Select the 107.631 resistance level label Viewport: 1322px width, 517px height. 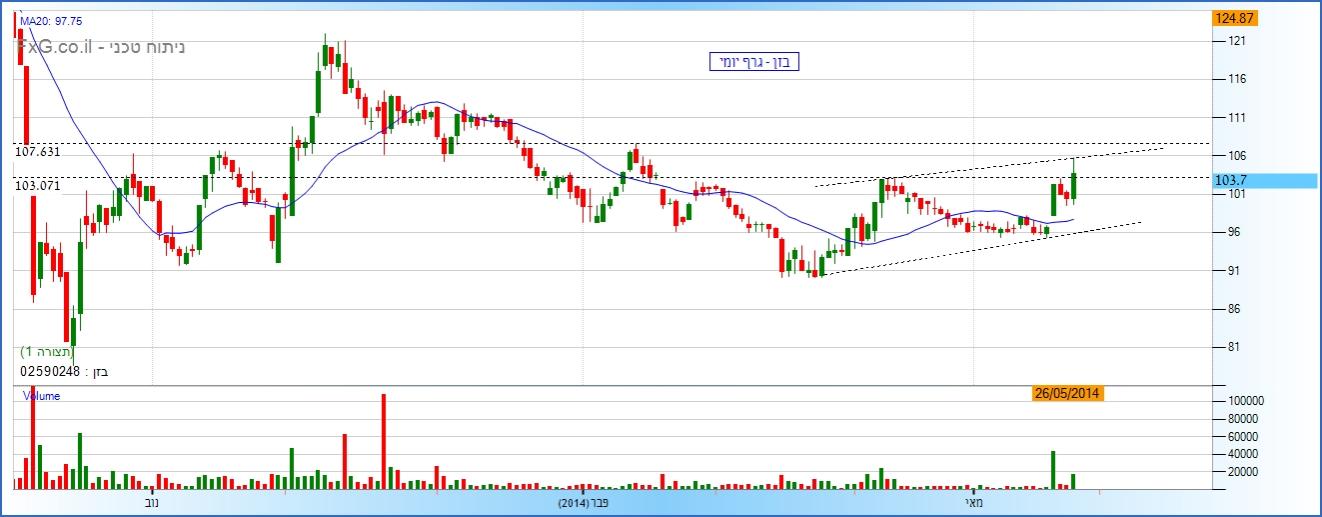pyautogui.click(x=39, y=151)
